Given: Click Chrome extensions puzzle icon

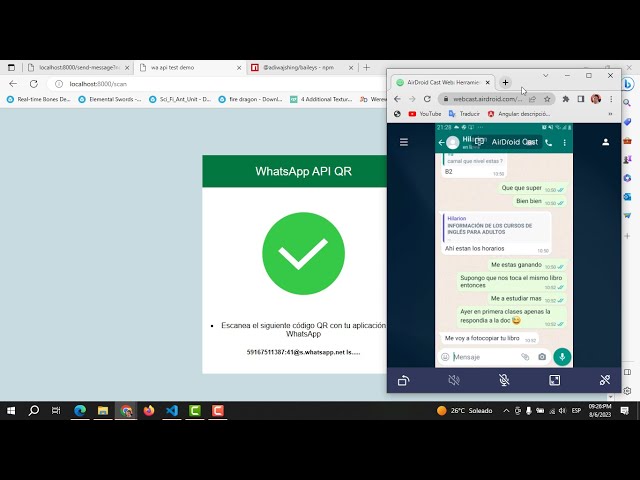Looking at the screenshot, I should [566, 99].
